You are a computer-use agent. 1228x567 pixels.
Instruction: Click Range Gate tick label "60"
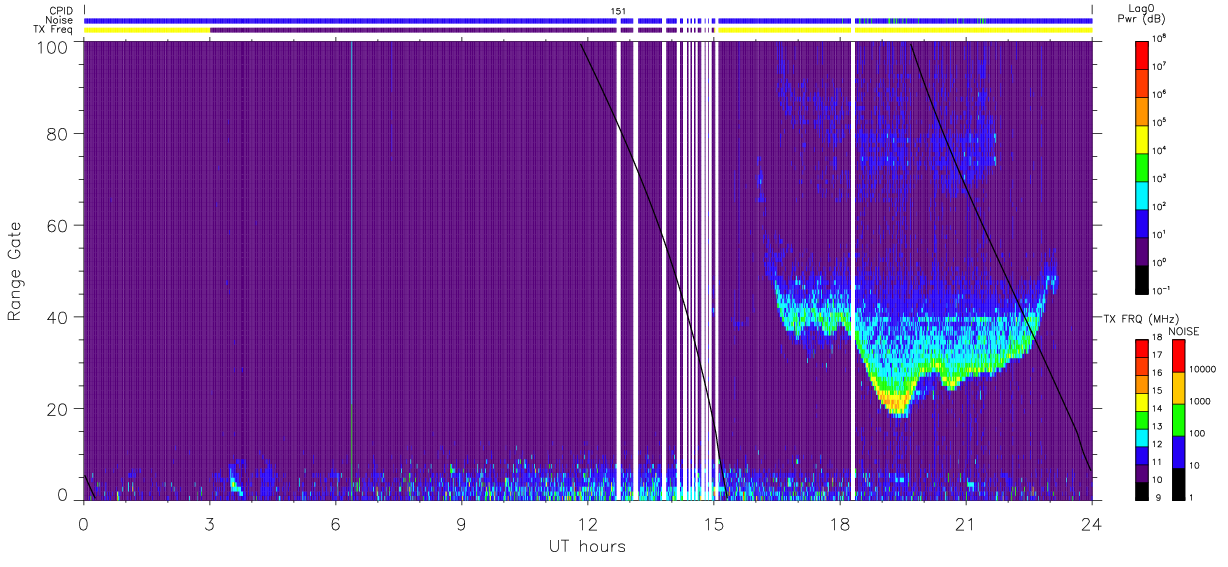click(x=58, y=225)
